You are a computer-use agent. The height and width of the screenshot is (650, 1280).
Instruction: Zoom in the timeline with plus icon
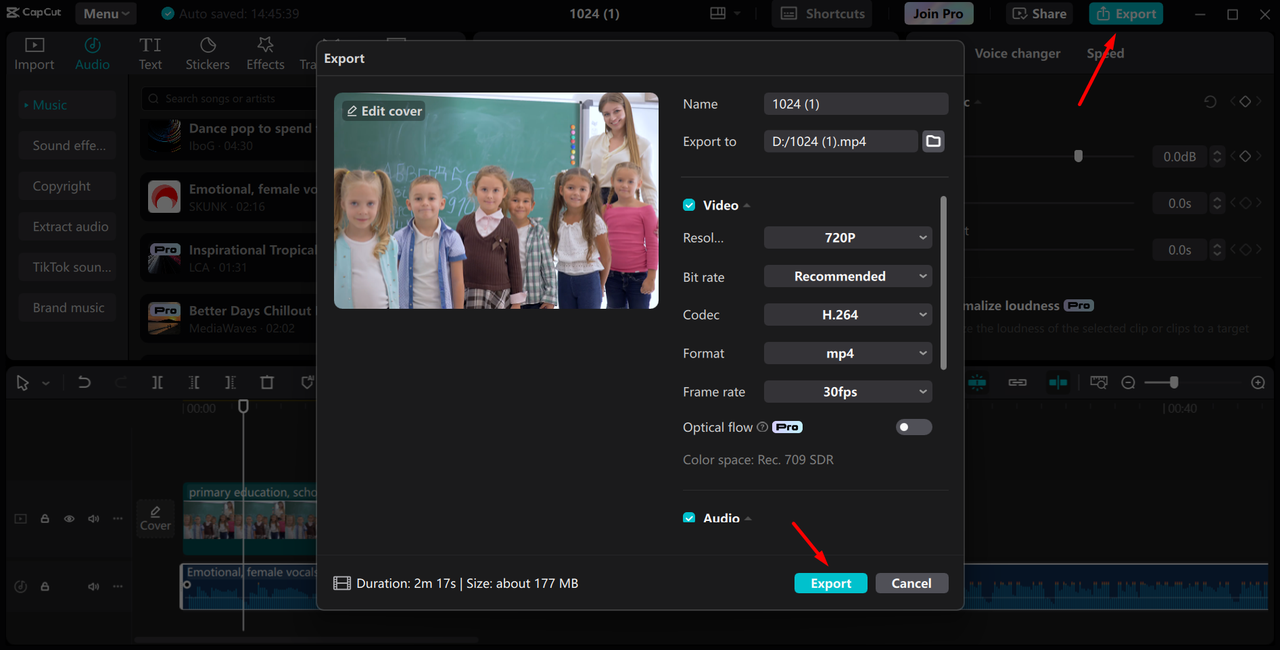[1258, 383]
